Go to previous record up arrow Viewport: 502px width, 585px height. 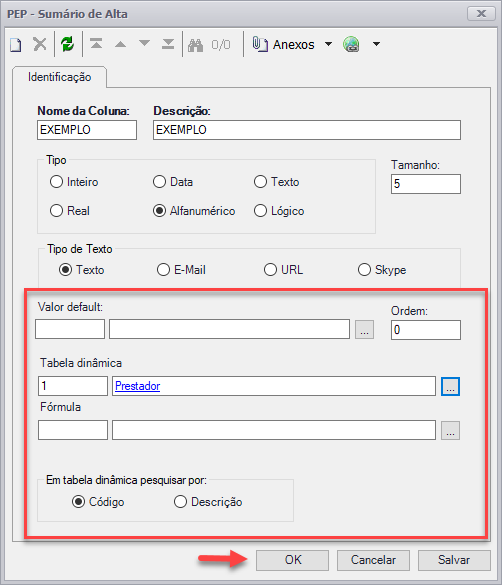point(120,44)
